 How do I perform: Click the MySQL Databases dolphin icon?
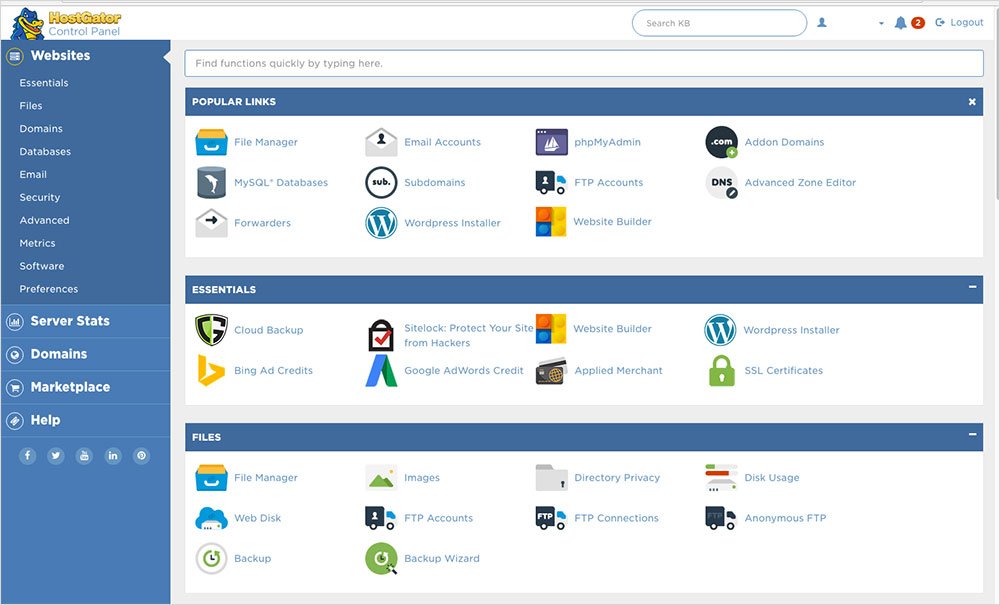pos(211,183)
